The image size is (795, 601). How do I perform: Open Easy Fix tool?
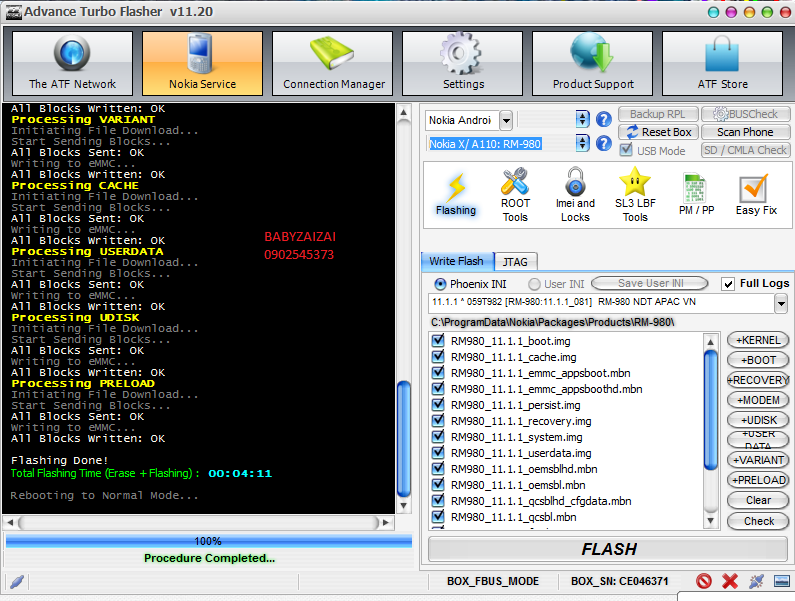tap(756, 195)
